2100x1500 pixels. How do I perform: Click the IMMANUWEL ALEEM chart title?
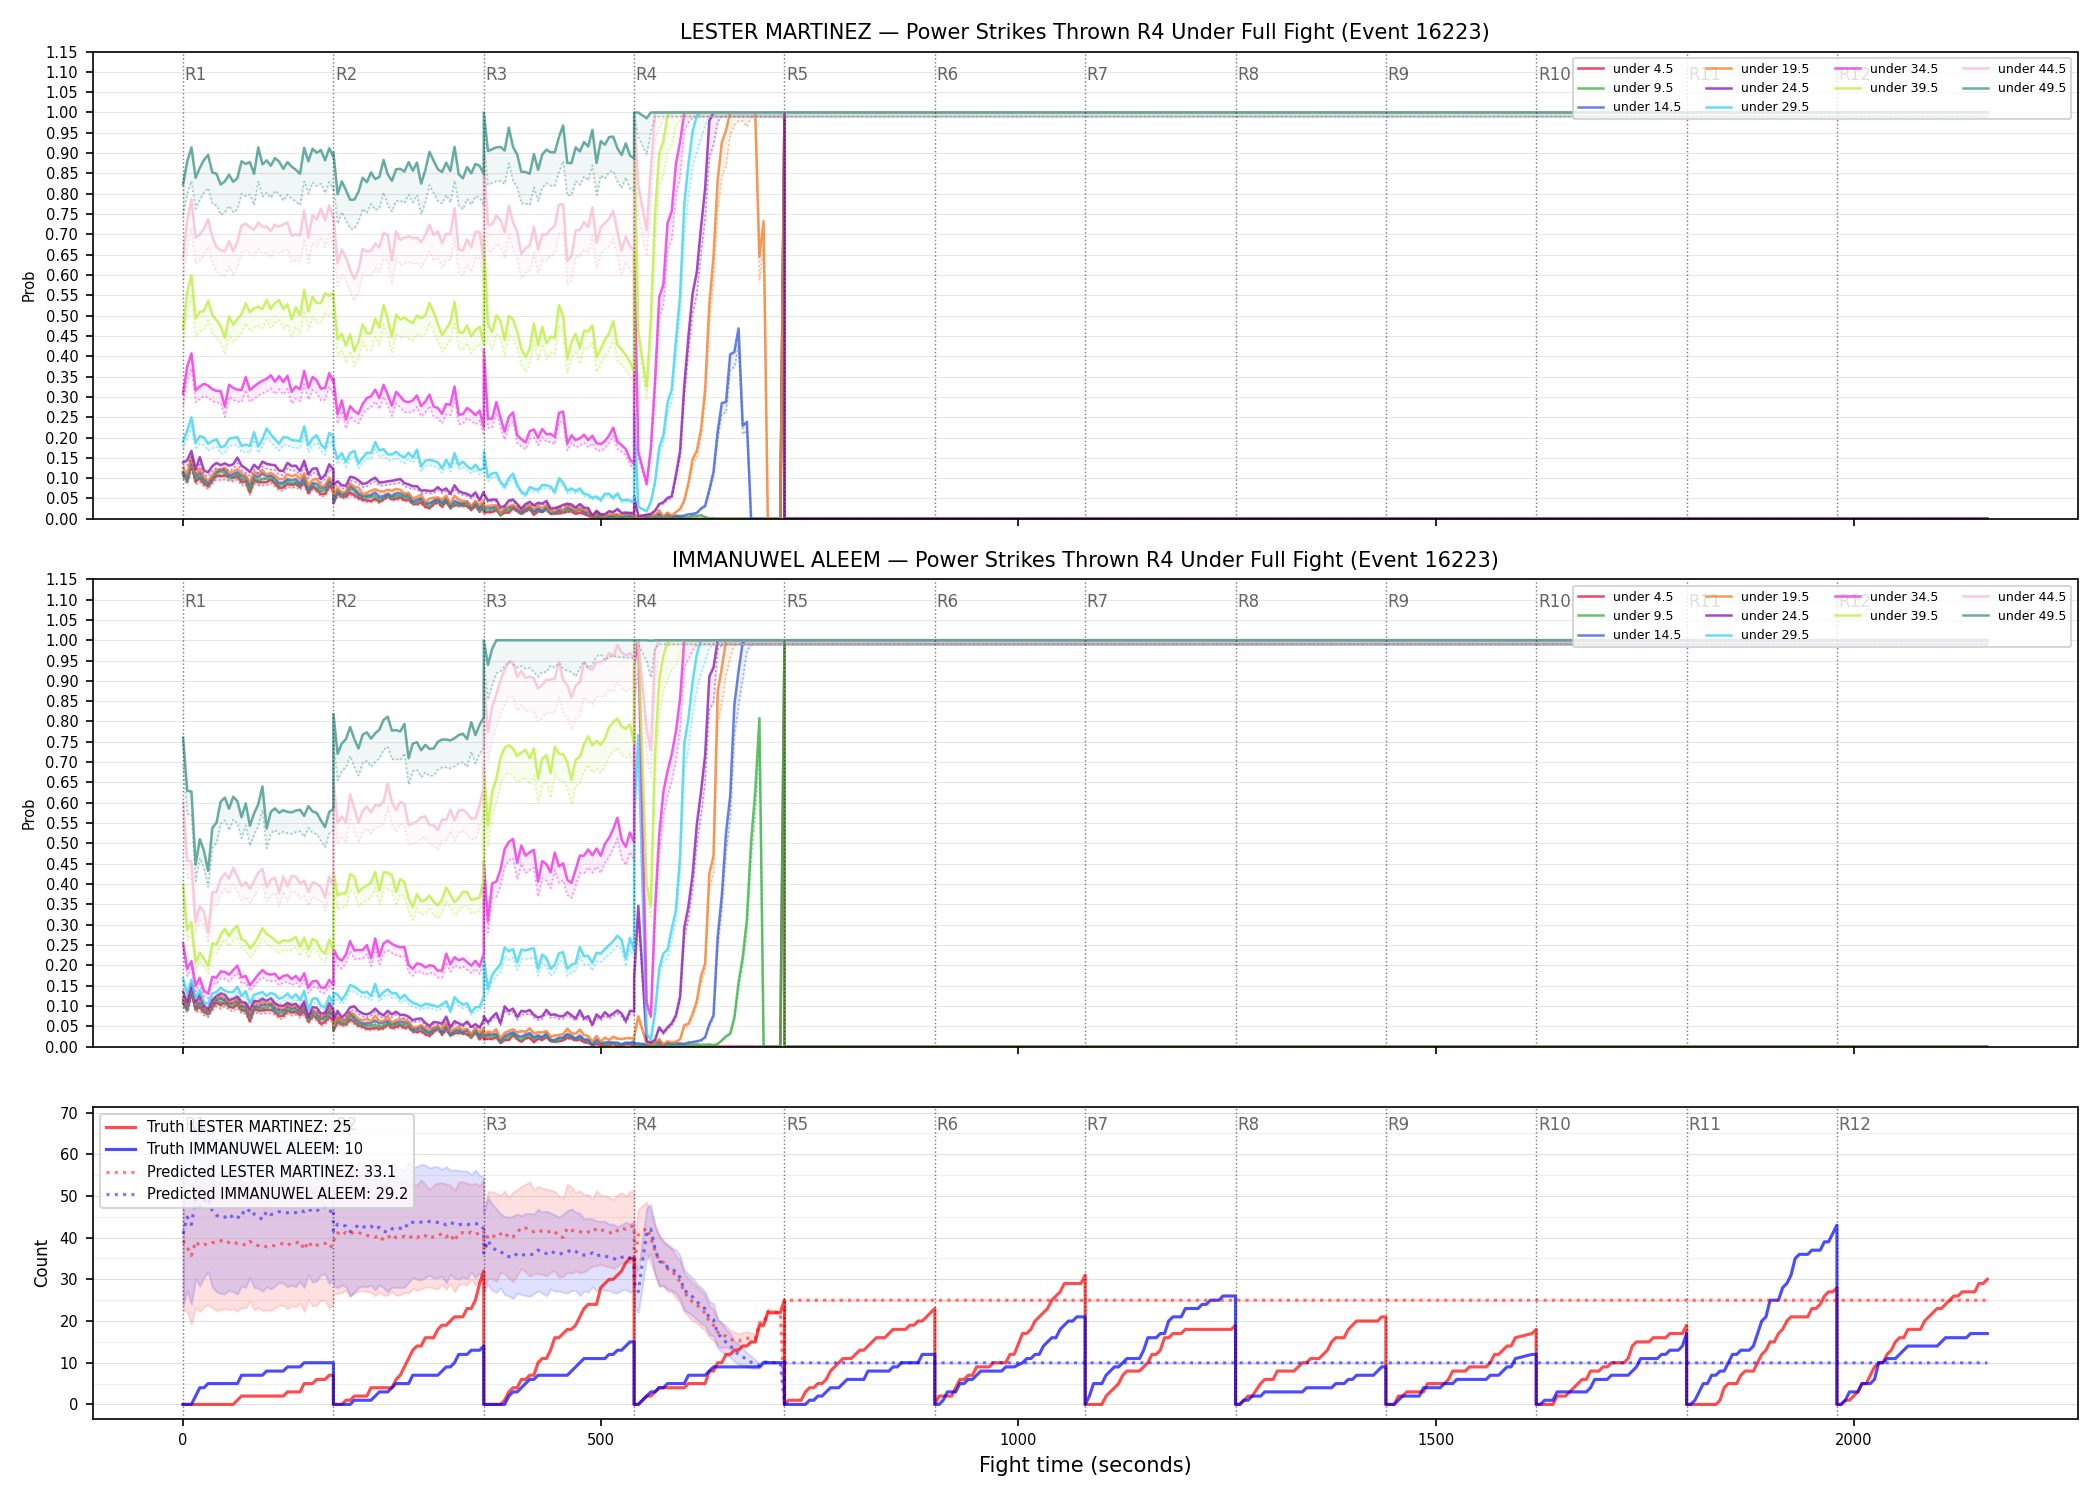(1085, 560)
